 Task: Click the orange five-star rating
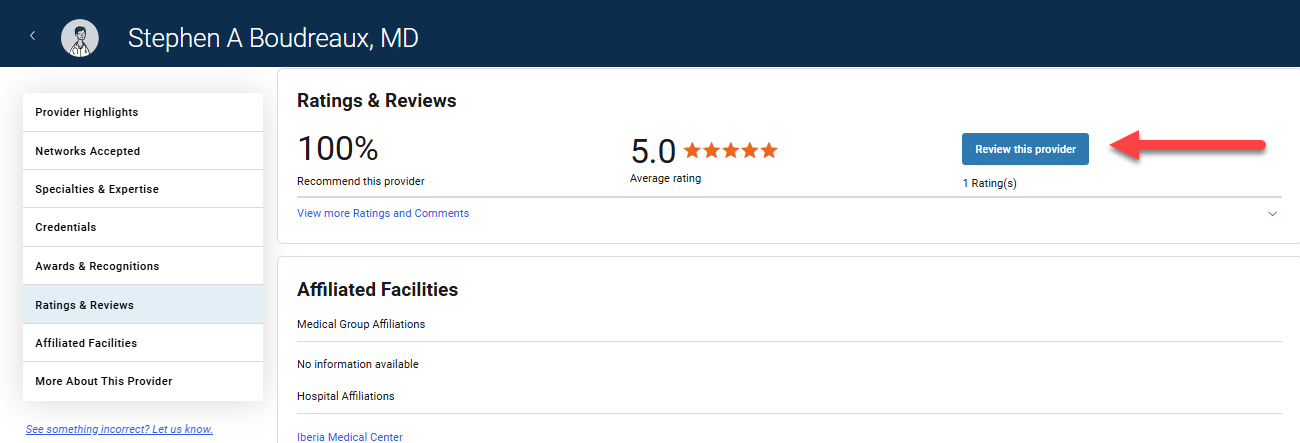(x=730, y=151)
